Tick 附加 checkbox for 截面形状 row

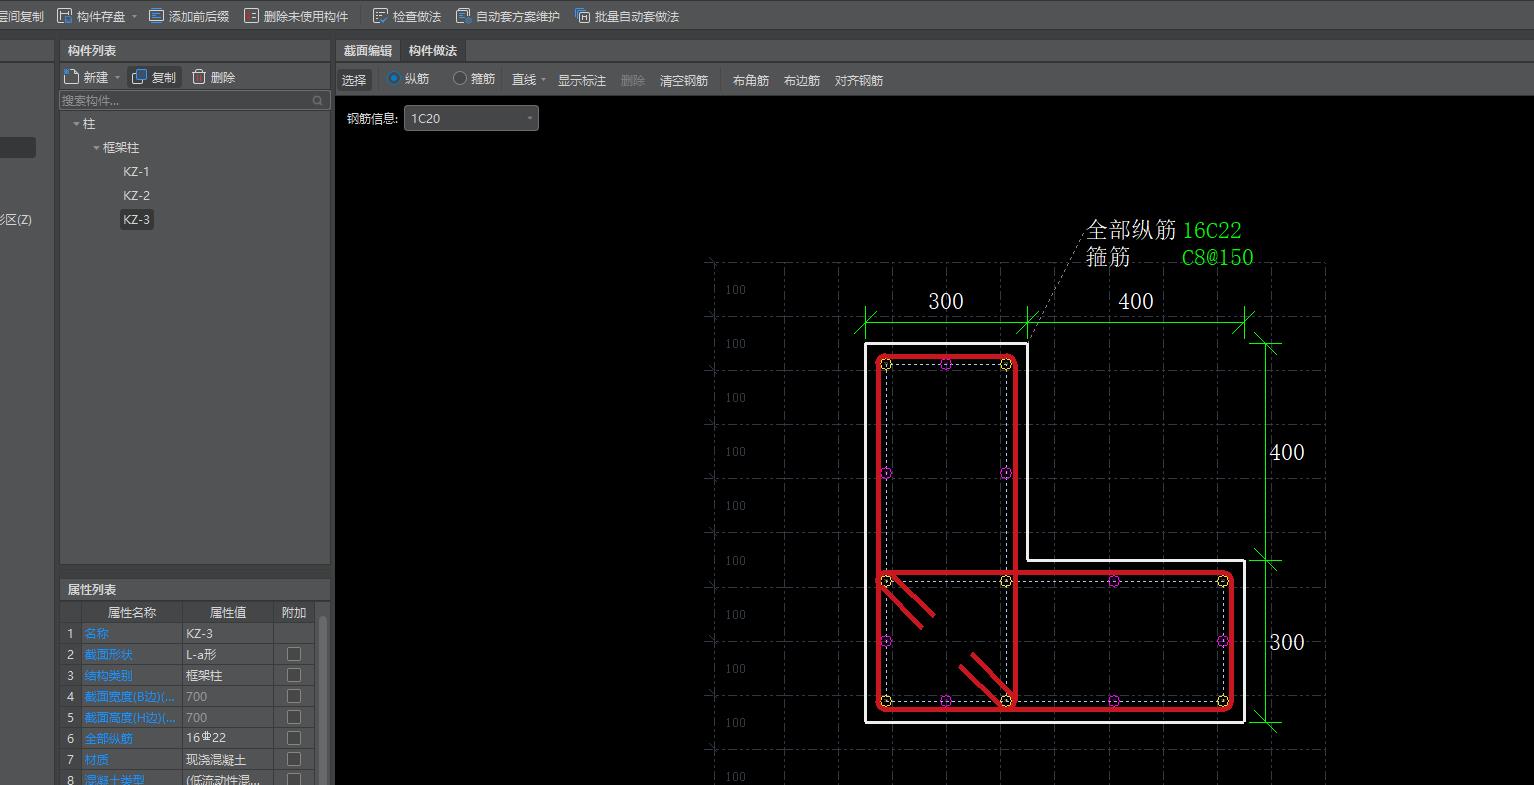click(294, 654)
